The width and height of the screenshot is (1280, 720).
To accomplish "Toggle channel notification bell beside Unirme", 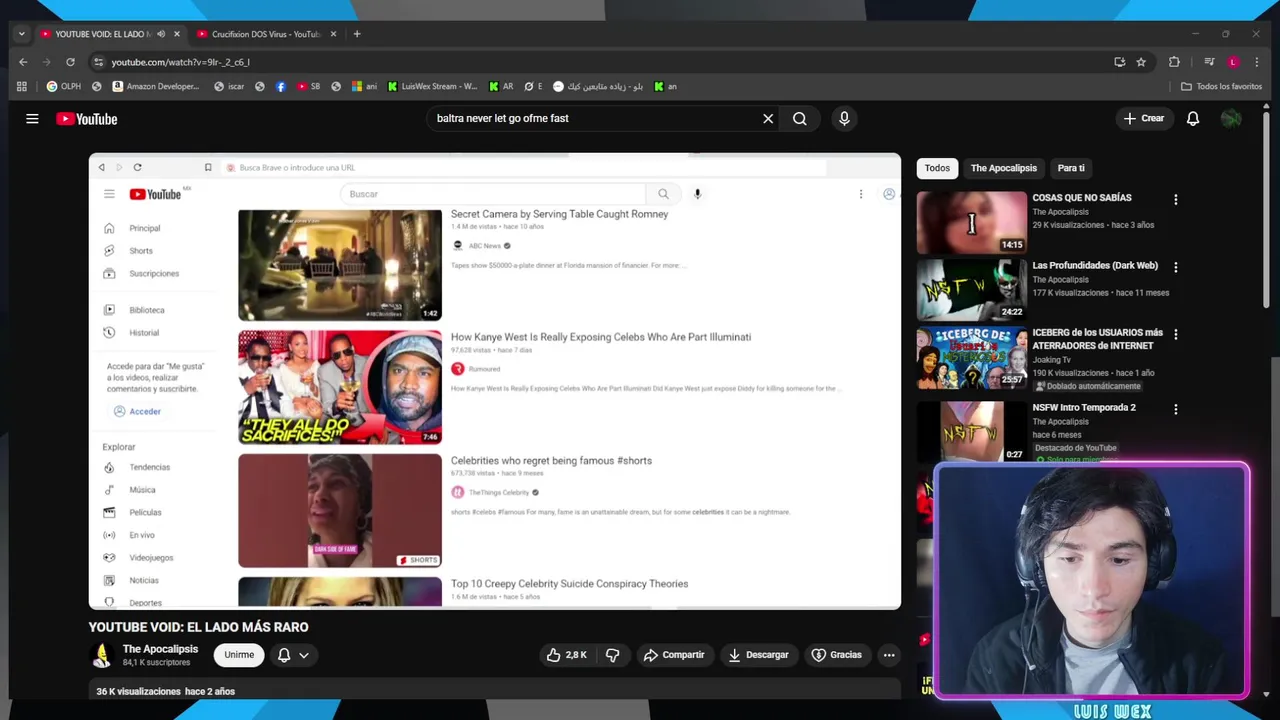I will click(284, 655).
